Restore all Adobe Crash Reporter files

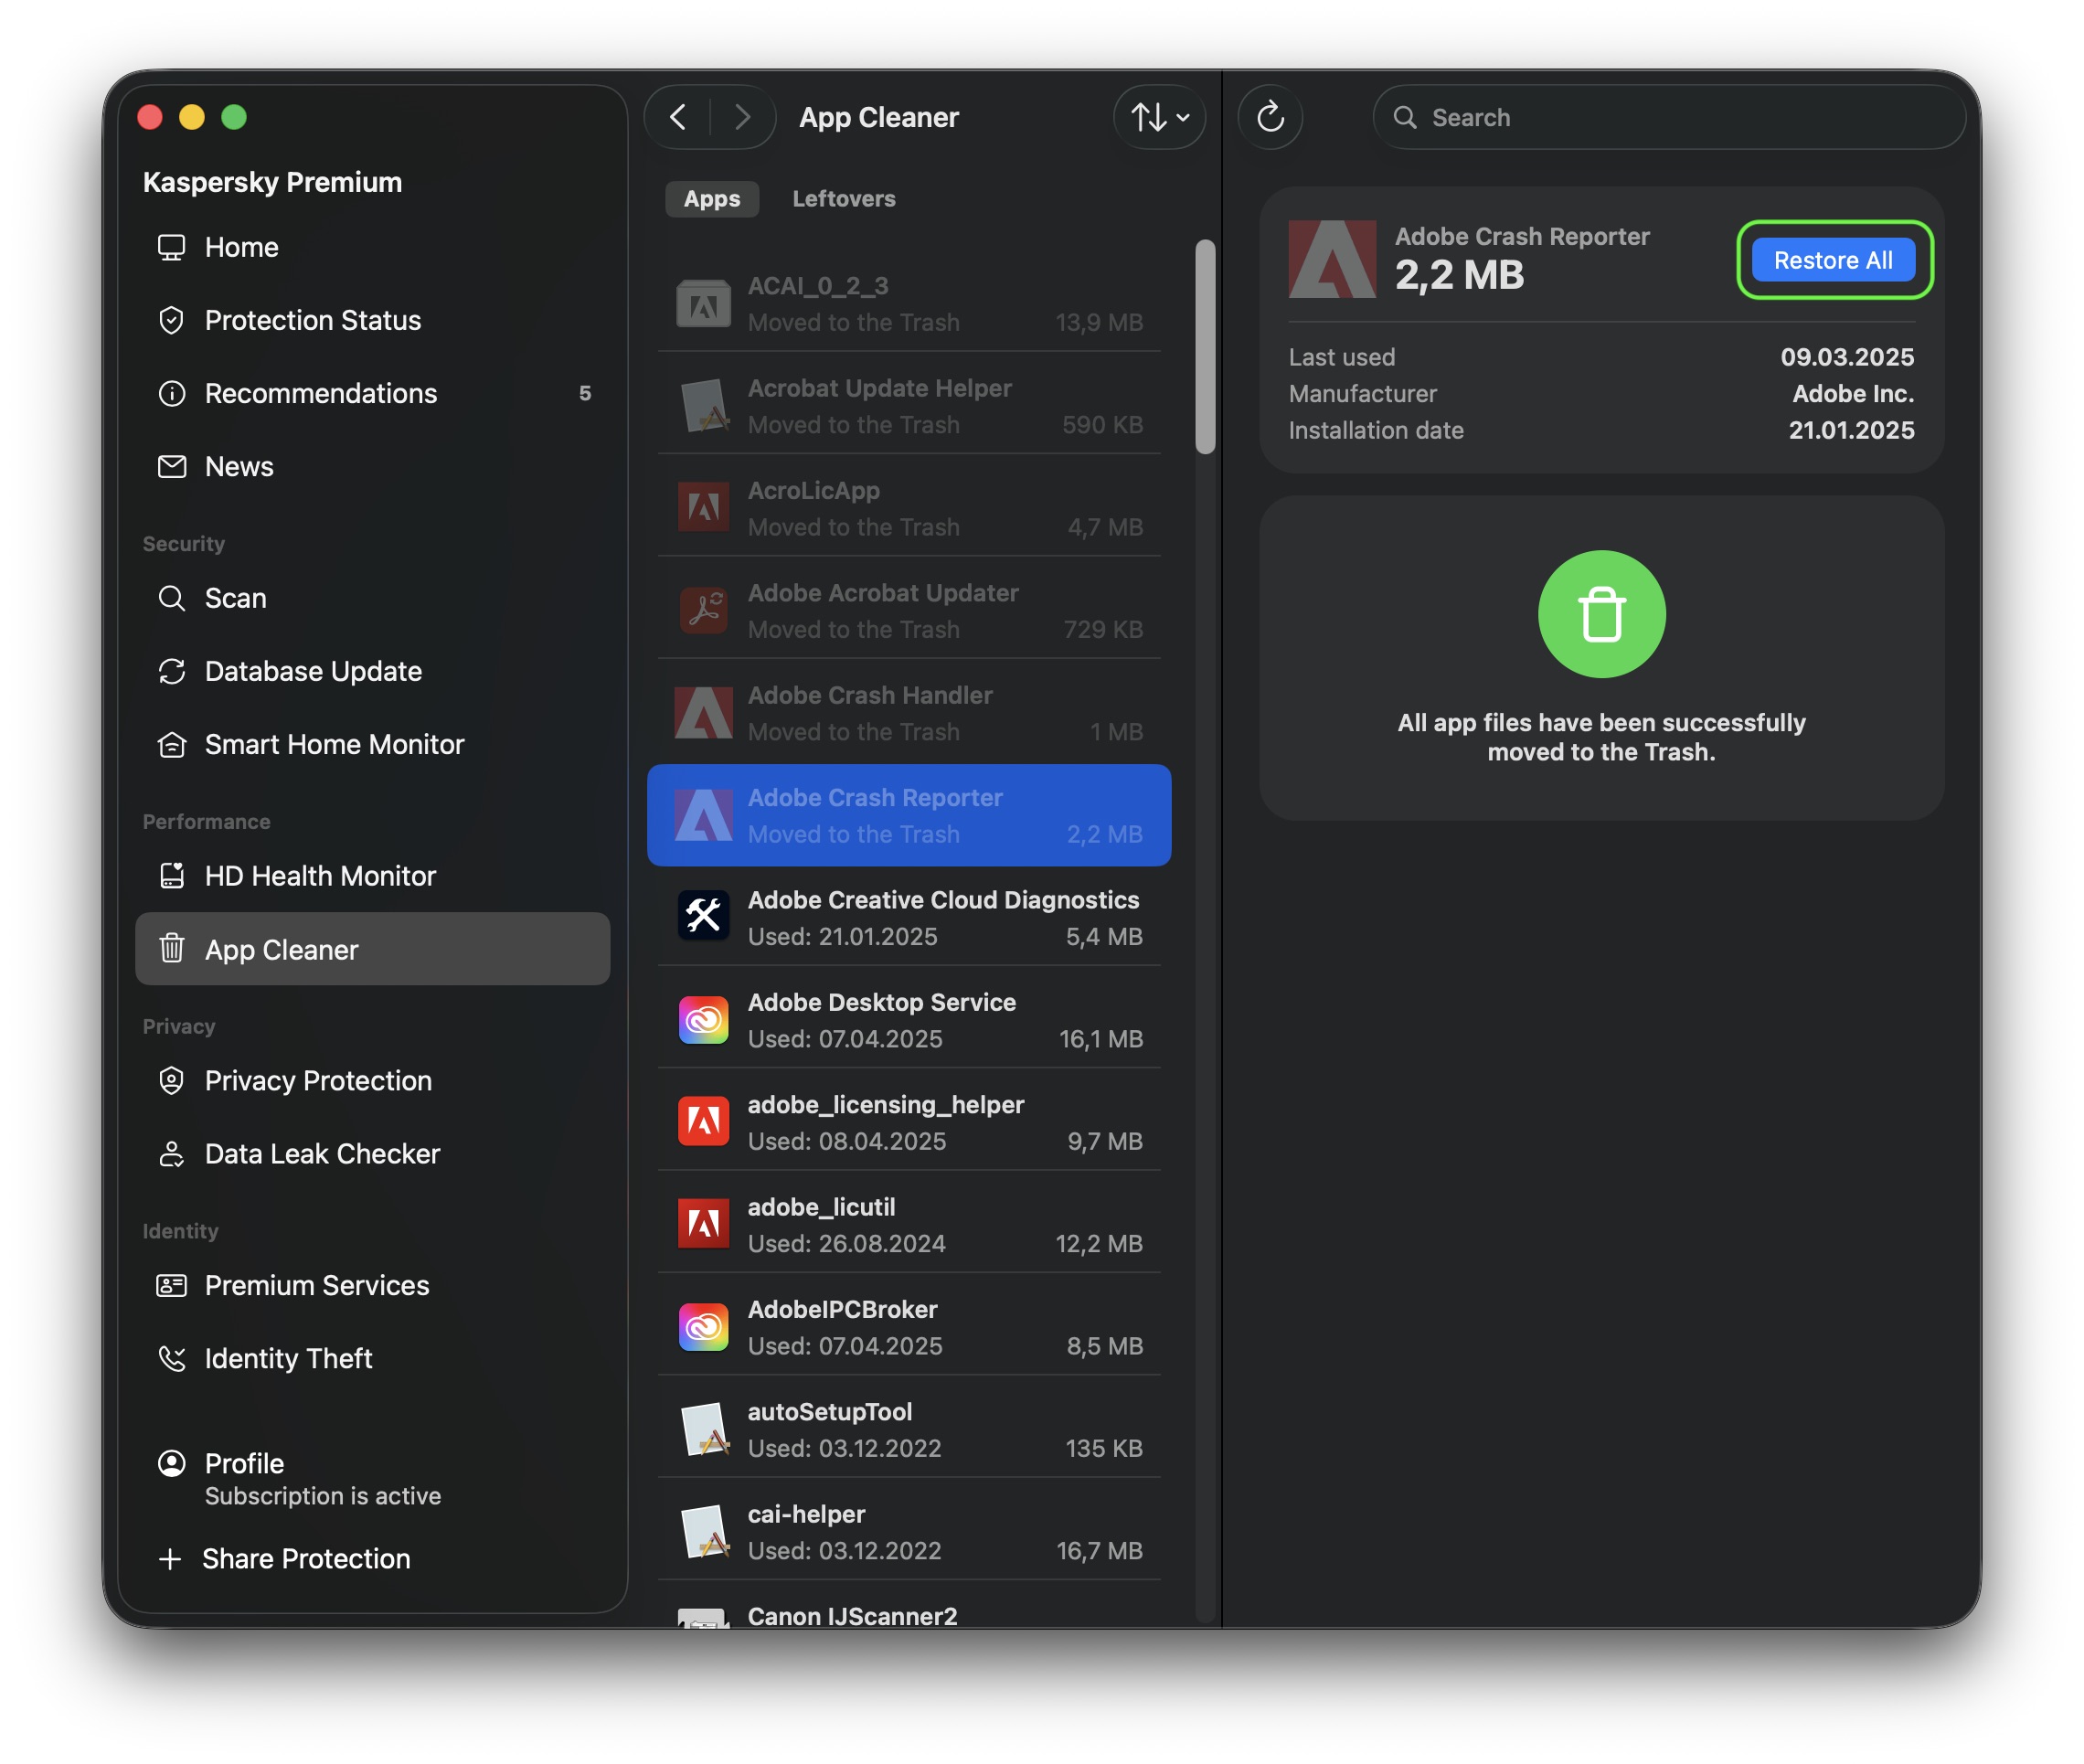(1833, 260)
